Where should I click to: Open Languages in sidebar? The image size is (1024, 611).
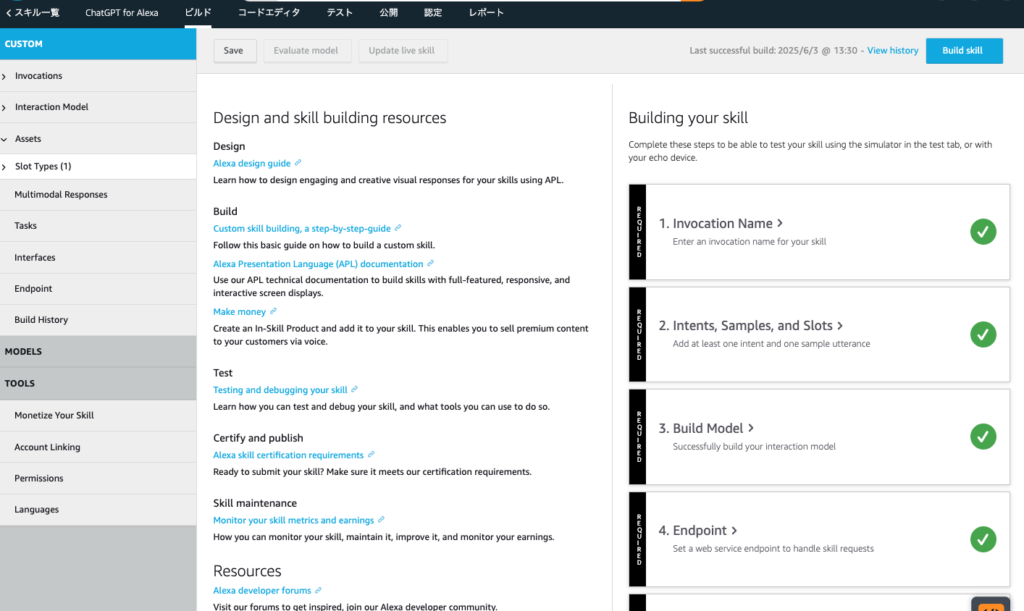coord(98,510)
